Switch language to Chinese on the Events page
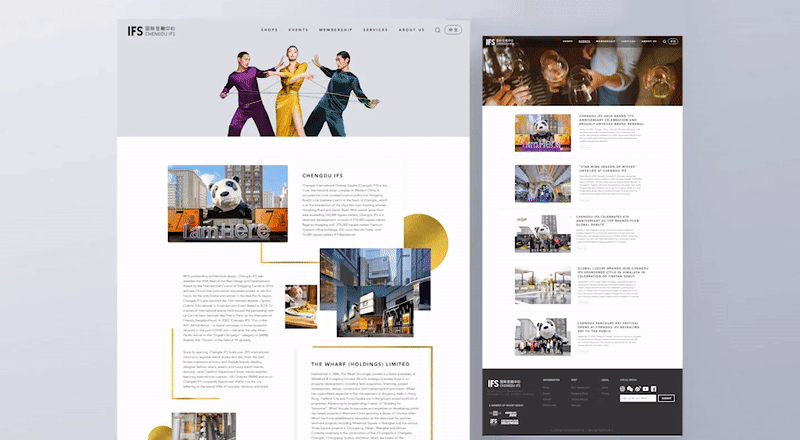The height and width of the screenshot is (440, 800). (673, 41)
